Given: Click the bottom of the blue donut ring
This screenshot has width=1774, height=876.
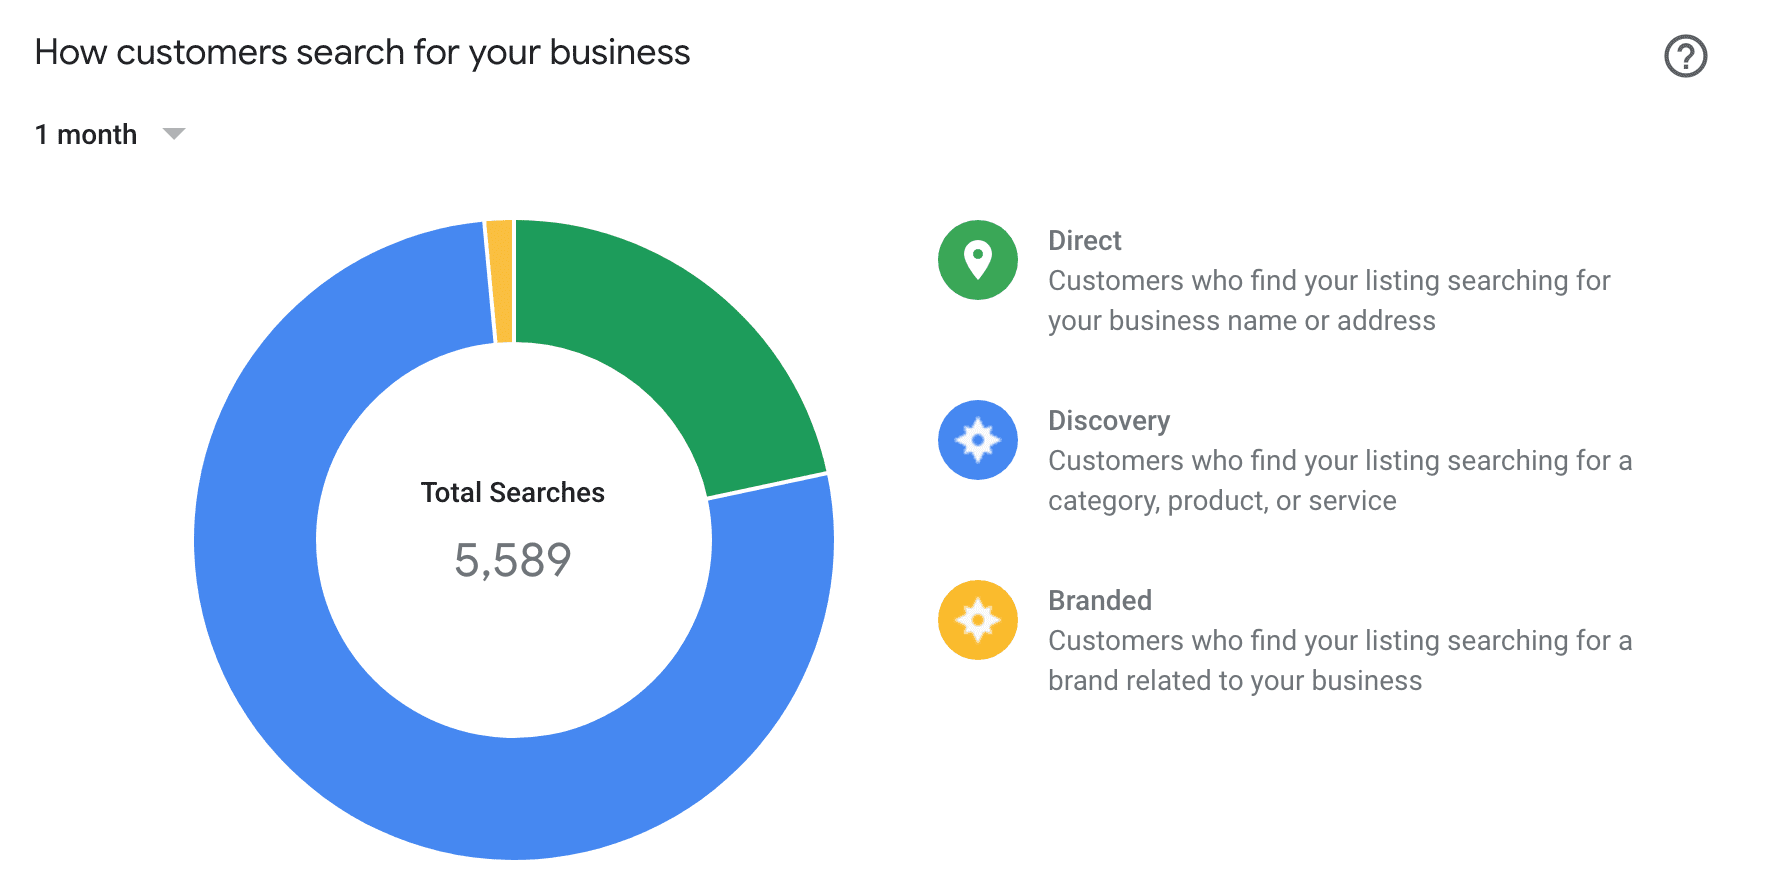Looking at the screenshot, I should (514, 800).
